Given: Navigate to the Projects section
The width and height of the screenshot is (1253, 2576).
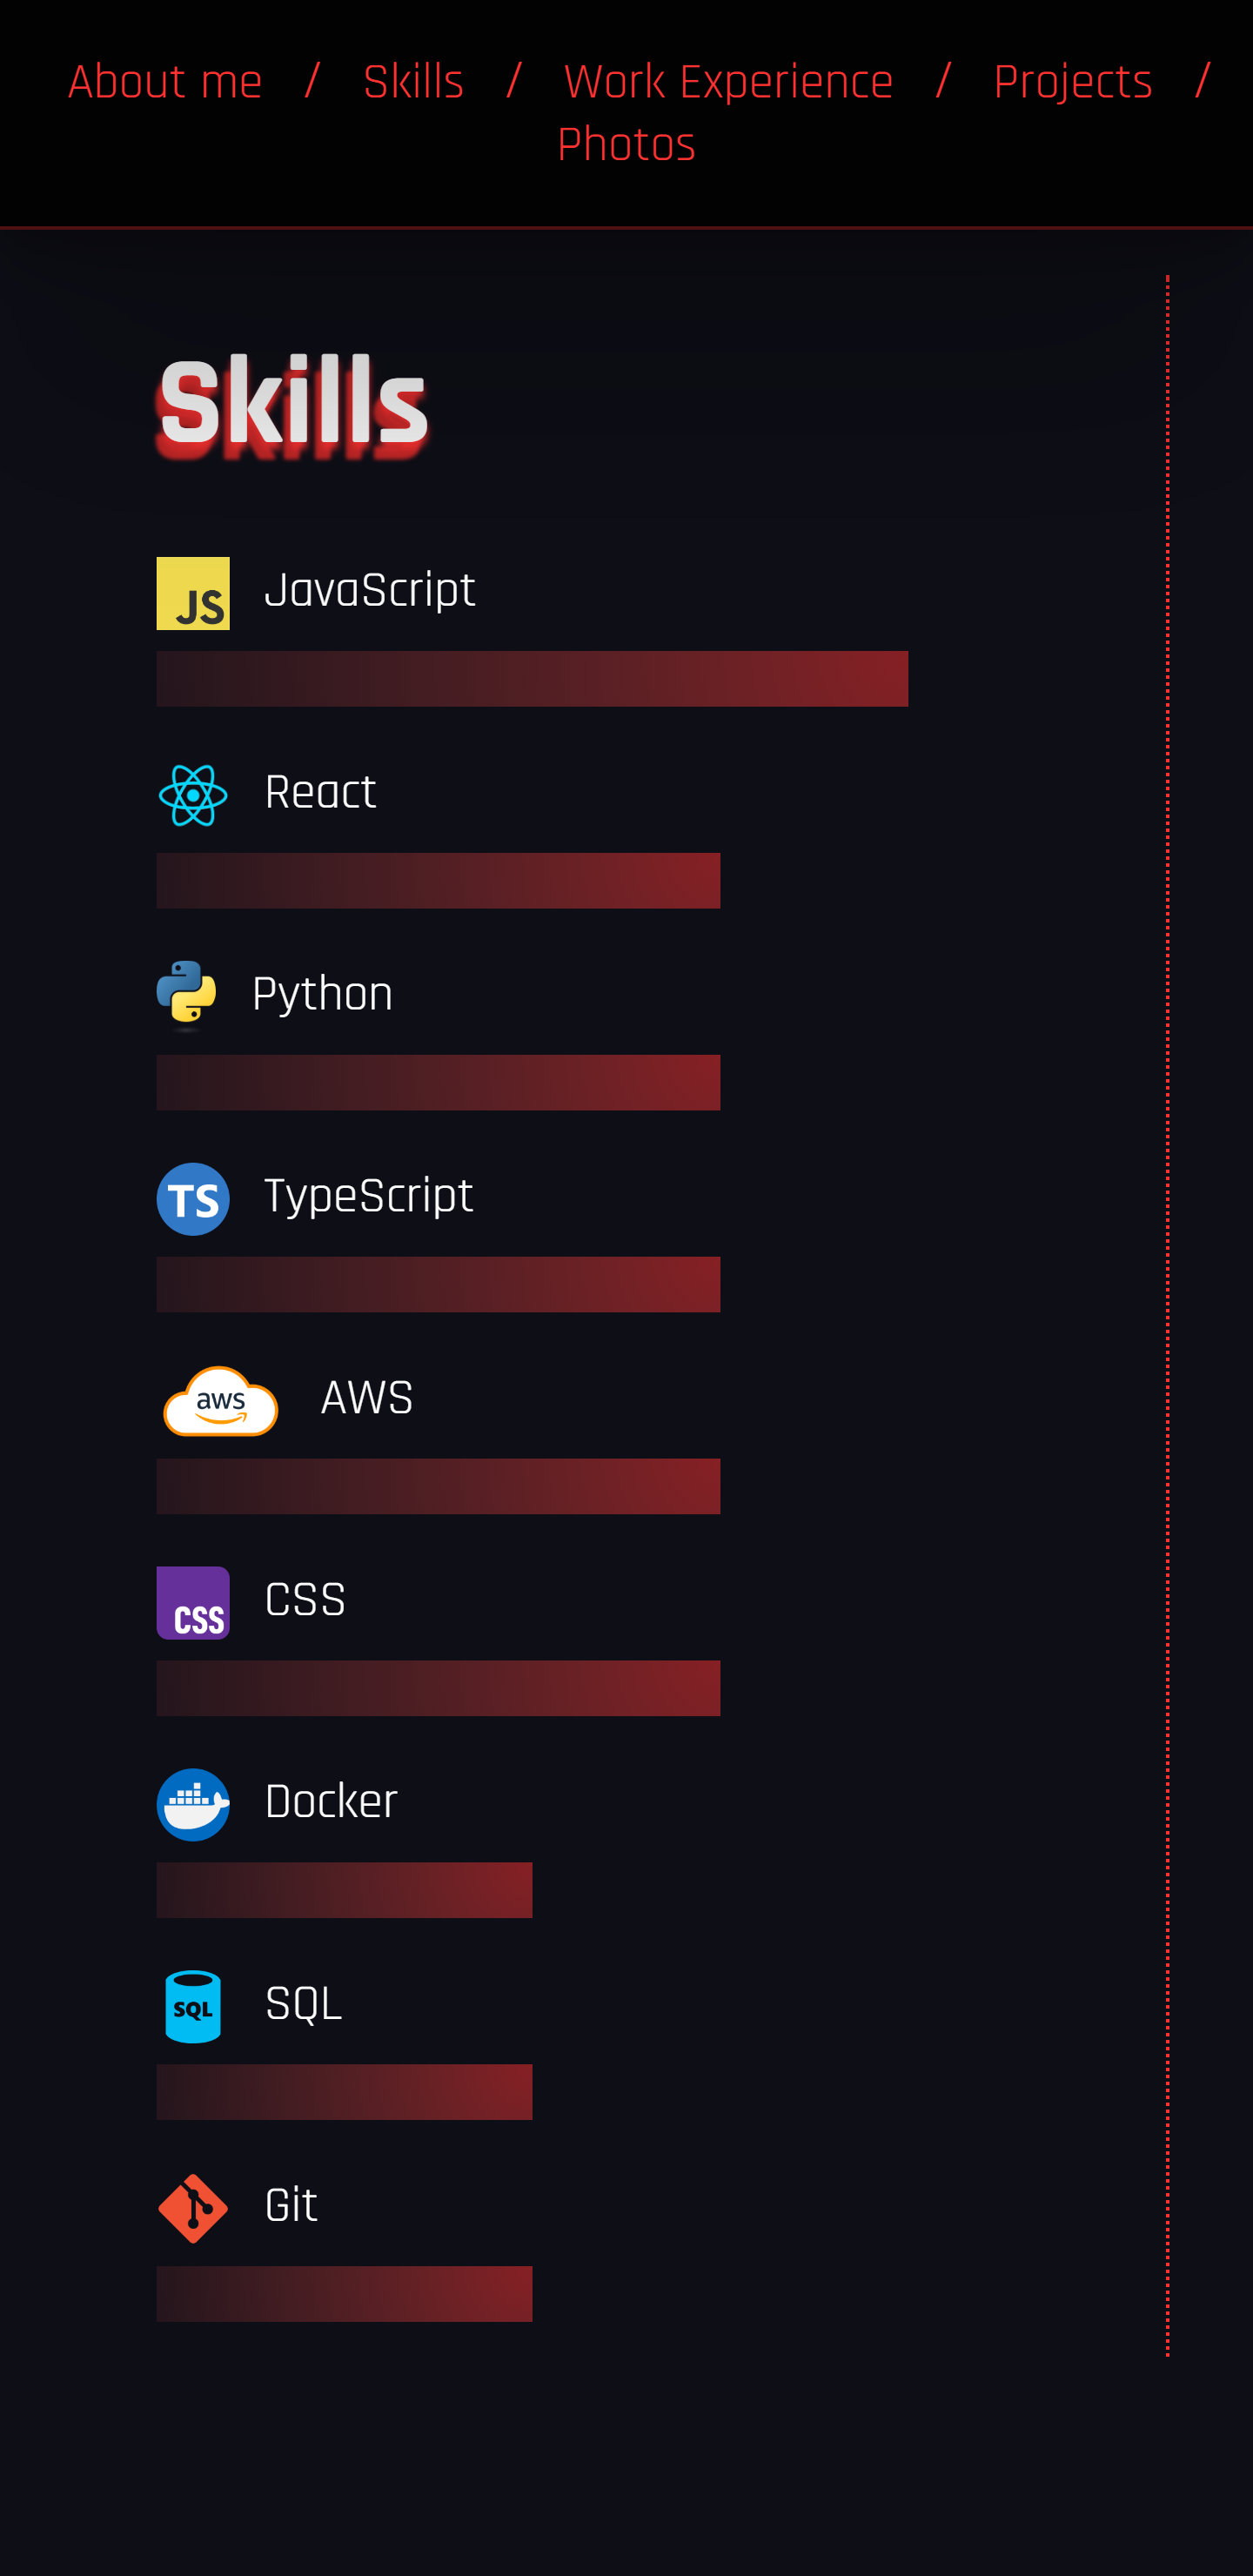Looking at the screenshot, I should pyautogui.click(x=1072, y=81).
